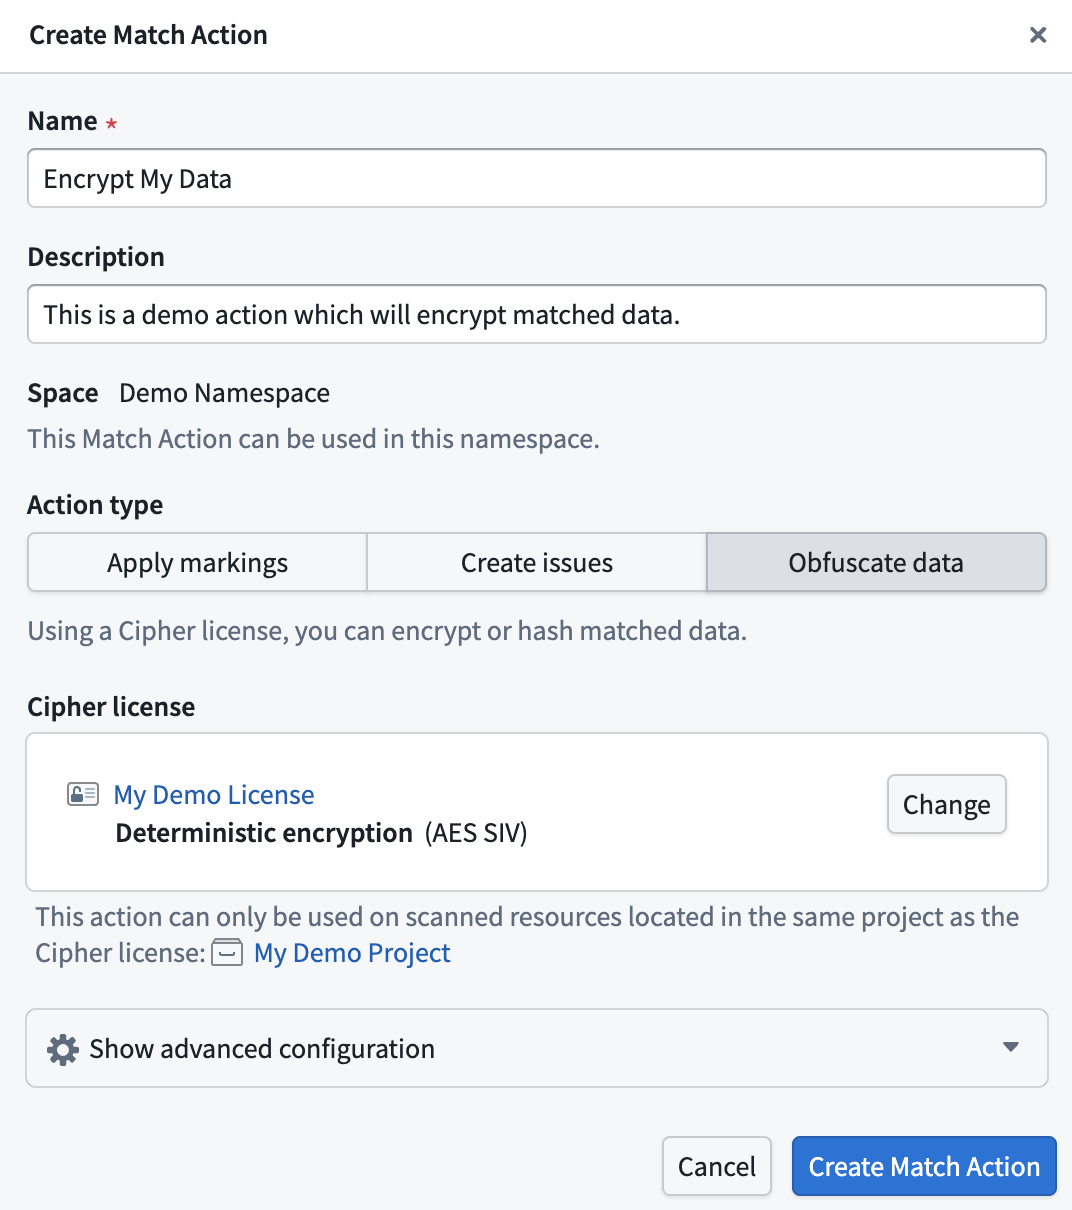Click the red asterisk next to Name
1072x1210 pixels.
(110, 122)
